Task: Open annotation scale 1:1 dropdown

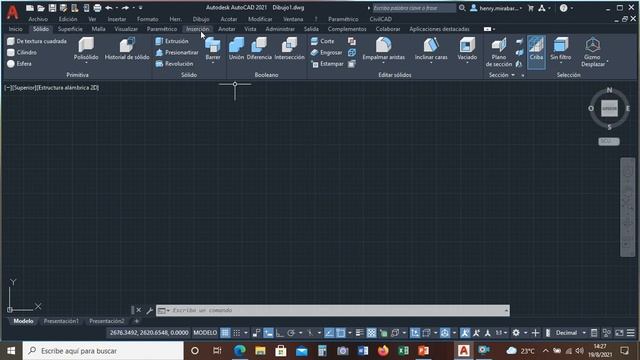Action: 501,333
